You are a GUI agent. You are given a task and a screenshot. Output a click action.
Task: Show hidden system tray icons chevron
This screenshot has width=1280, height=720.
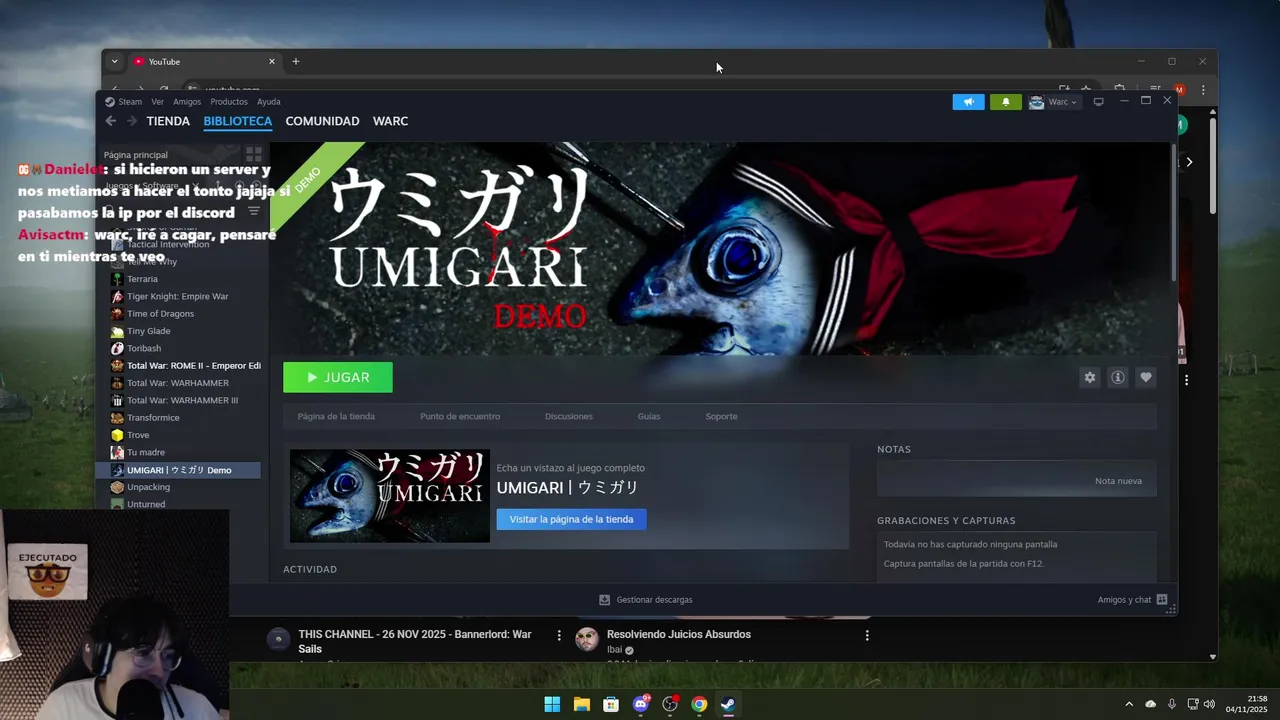click(x=1129, y=704)
